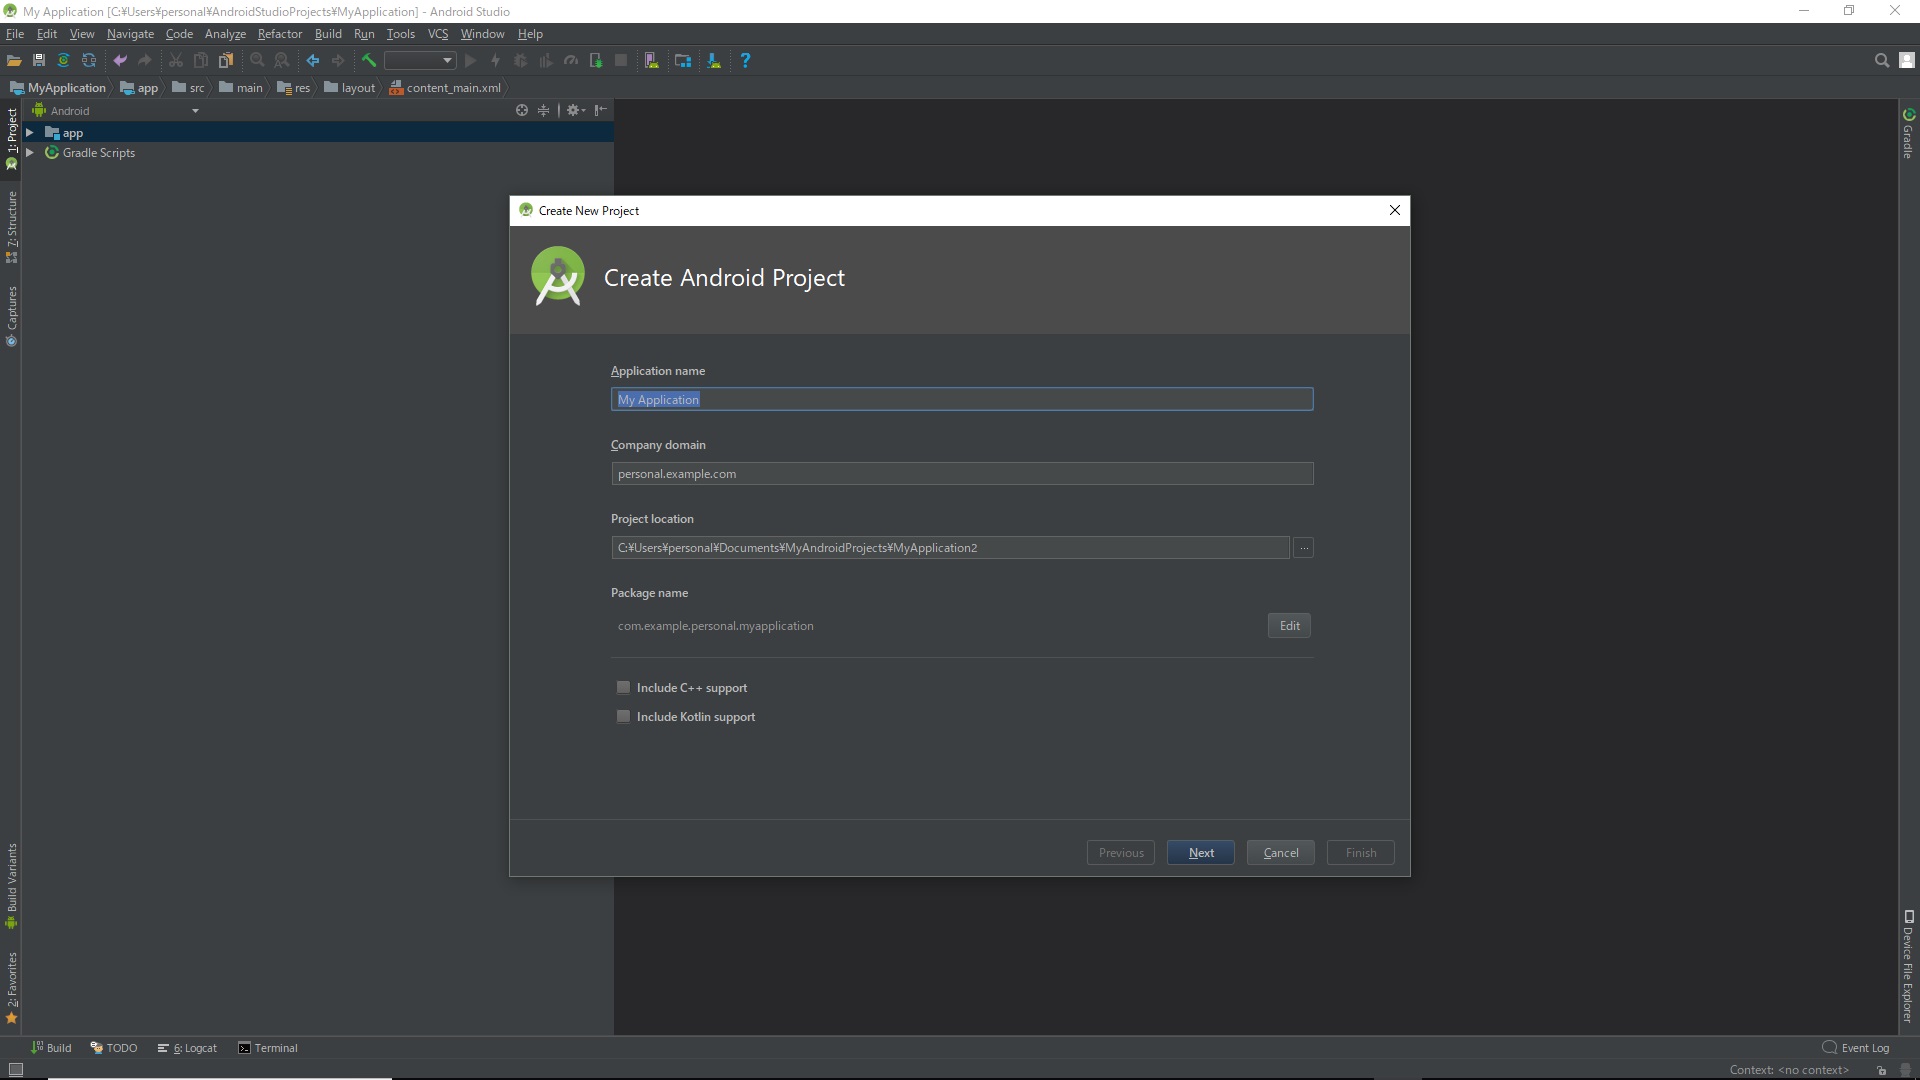
Task: Open the File menu
Action: point(15,34)
